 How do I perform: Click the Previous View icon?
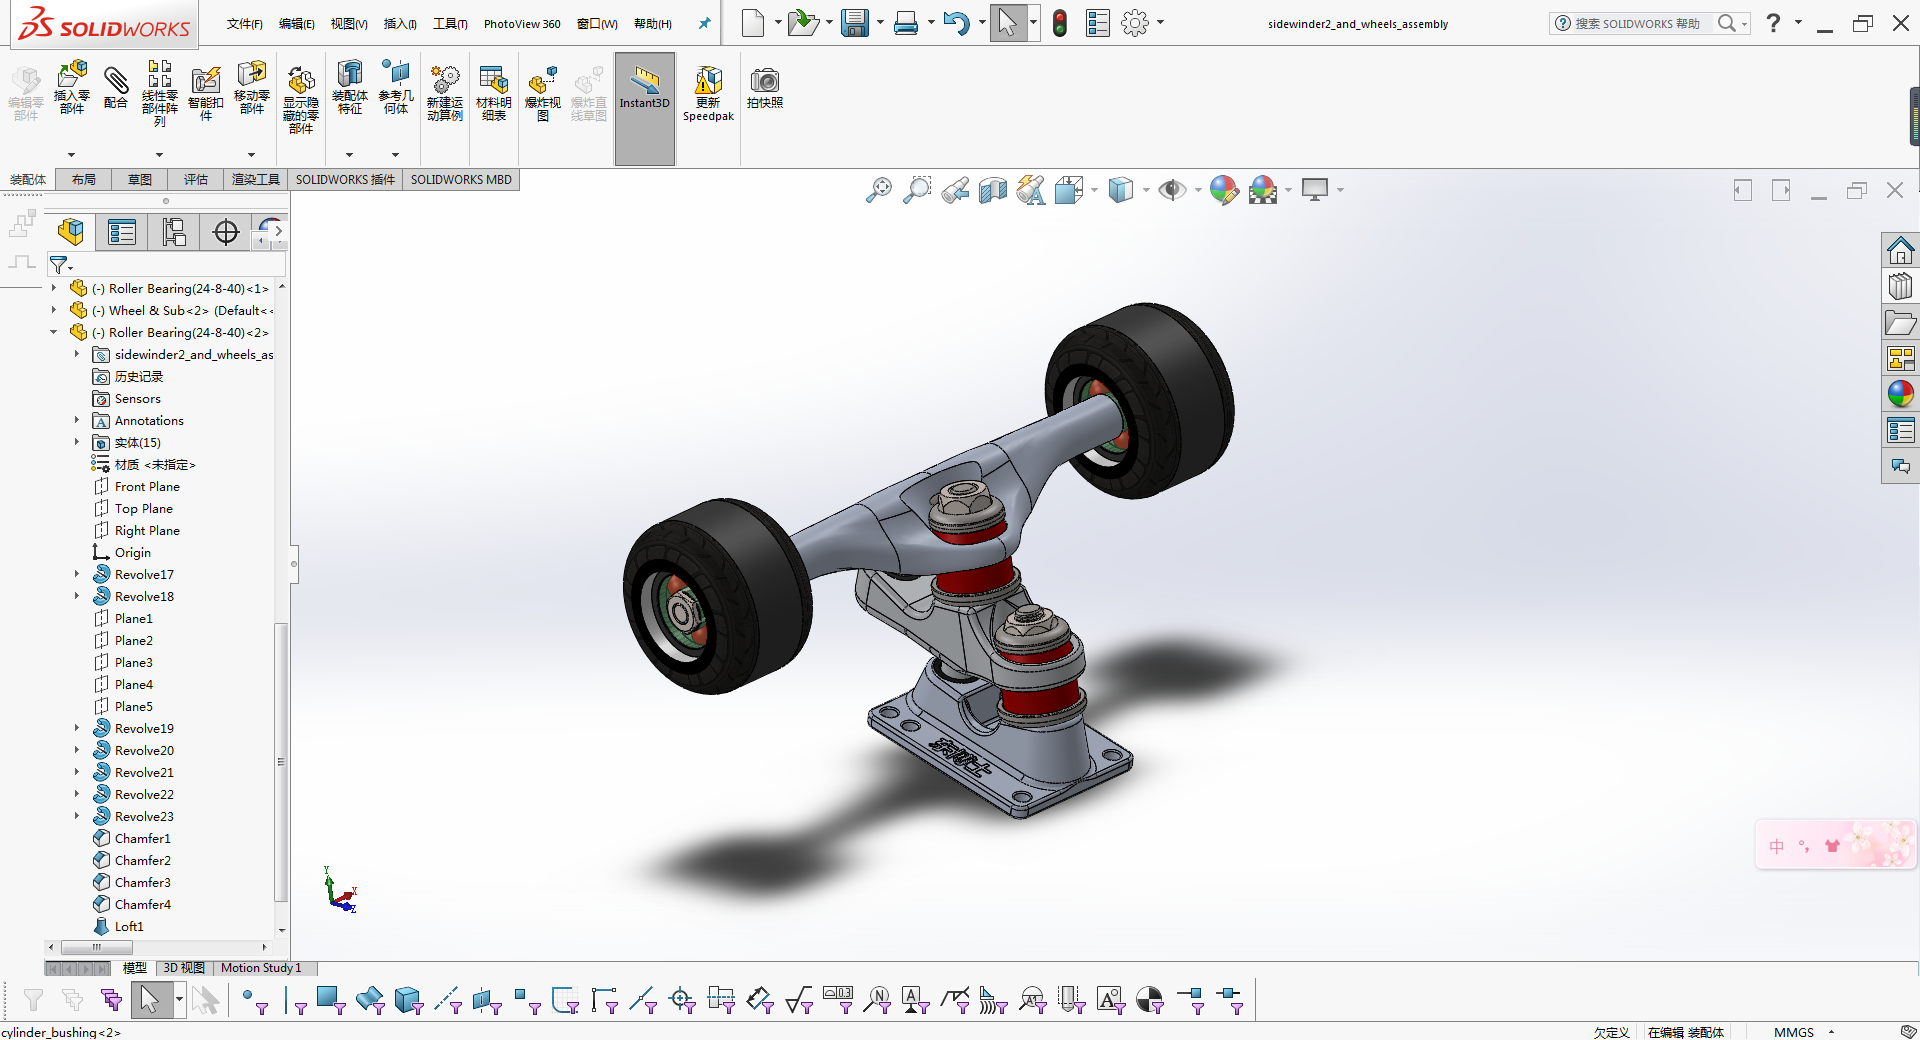coord(955,190)
